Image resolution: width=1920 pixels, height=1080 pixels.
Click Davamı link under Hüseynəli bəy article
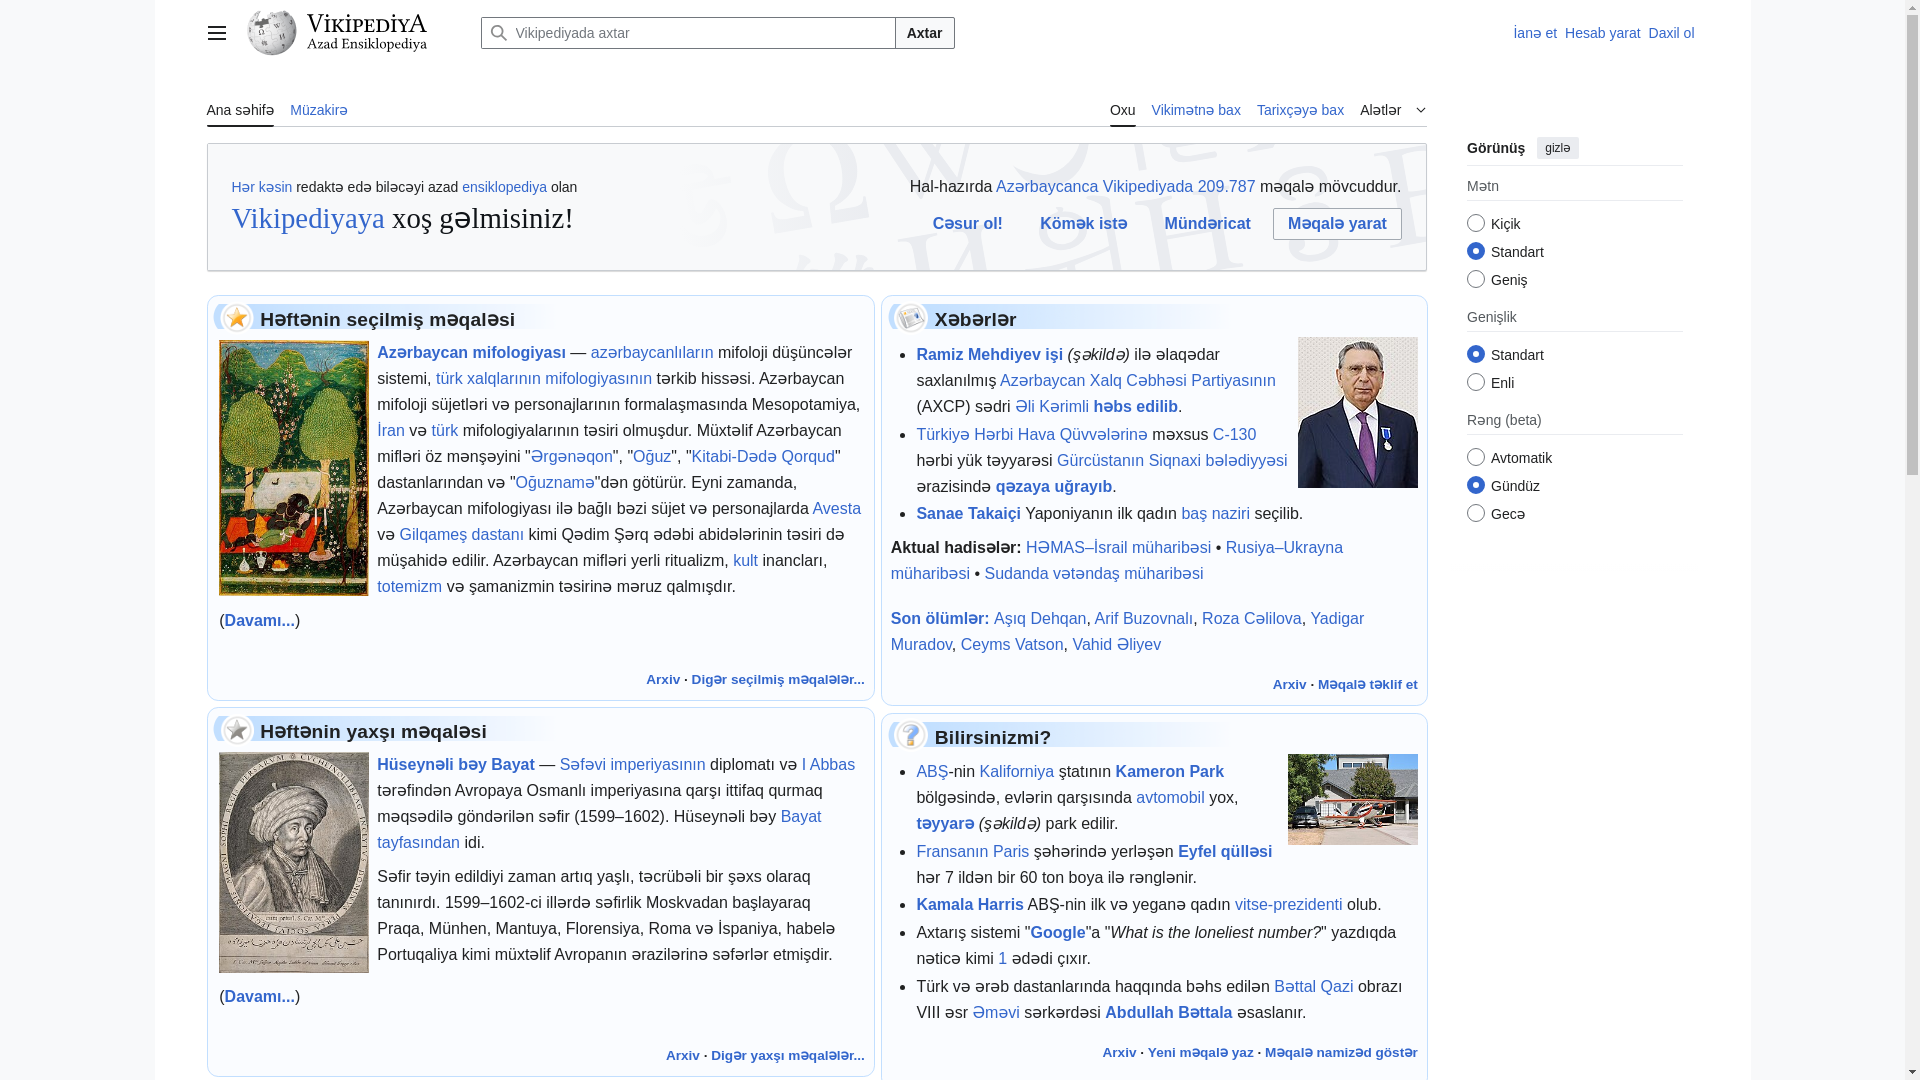click(x=259, y=996)
